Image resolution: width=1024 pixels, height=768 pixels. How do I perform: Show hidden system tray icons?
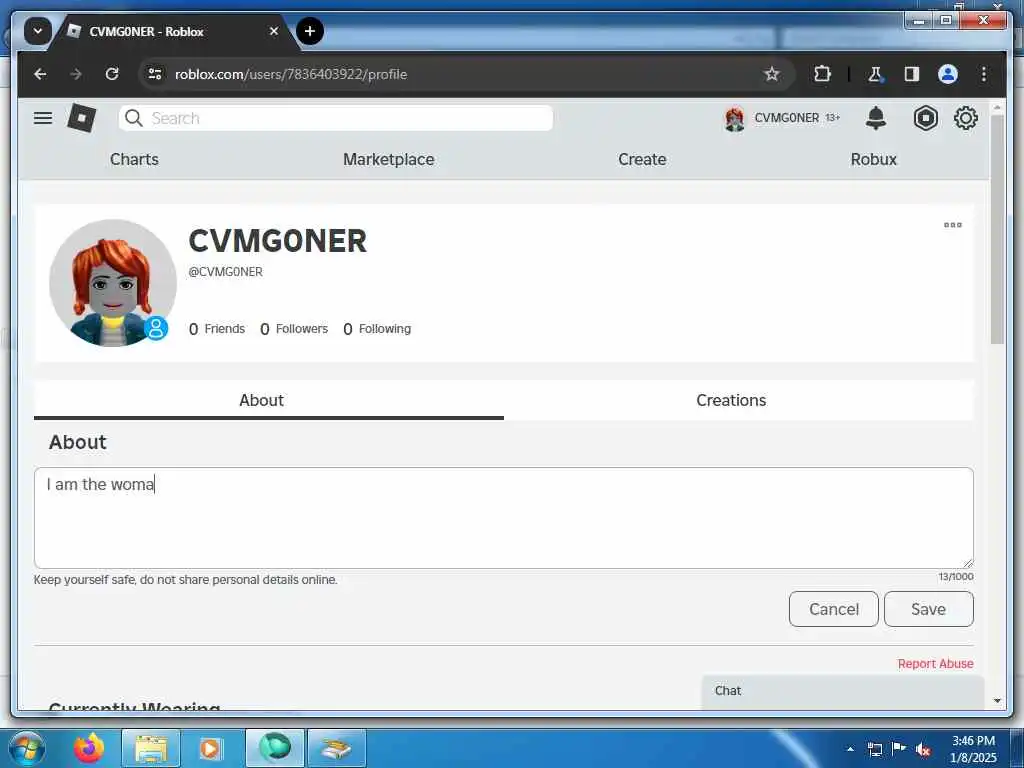tap(850, 749)
